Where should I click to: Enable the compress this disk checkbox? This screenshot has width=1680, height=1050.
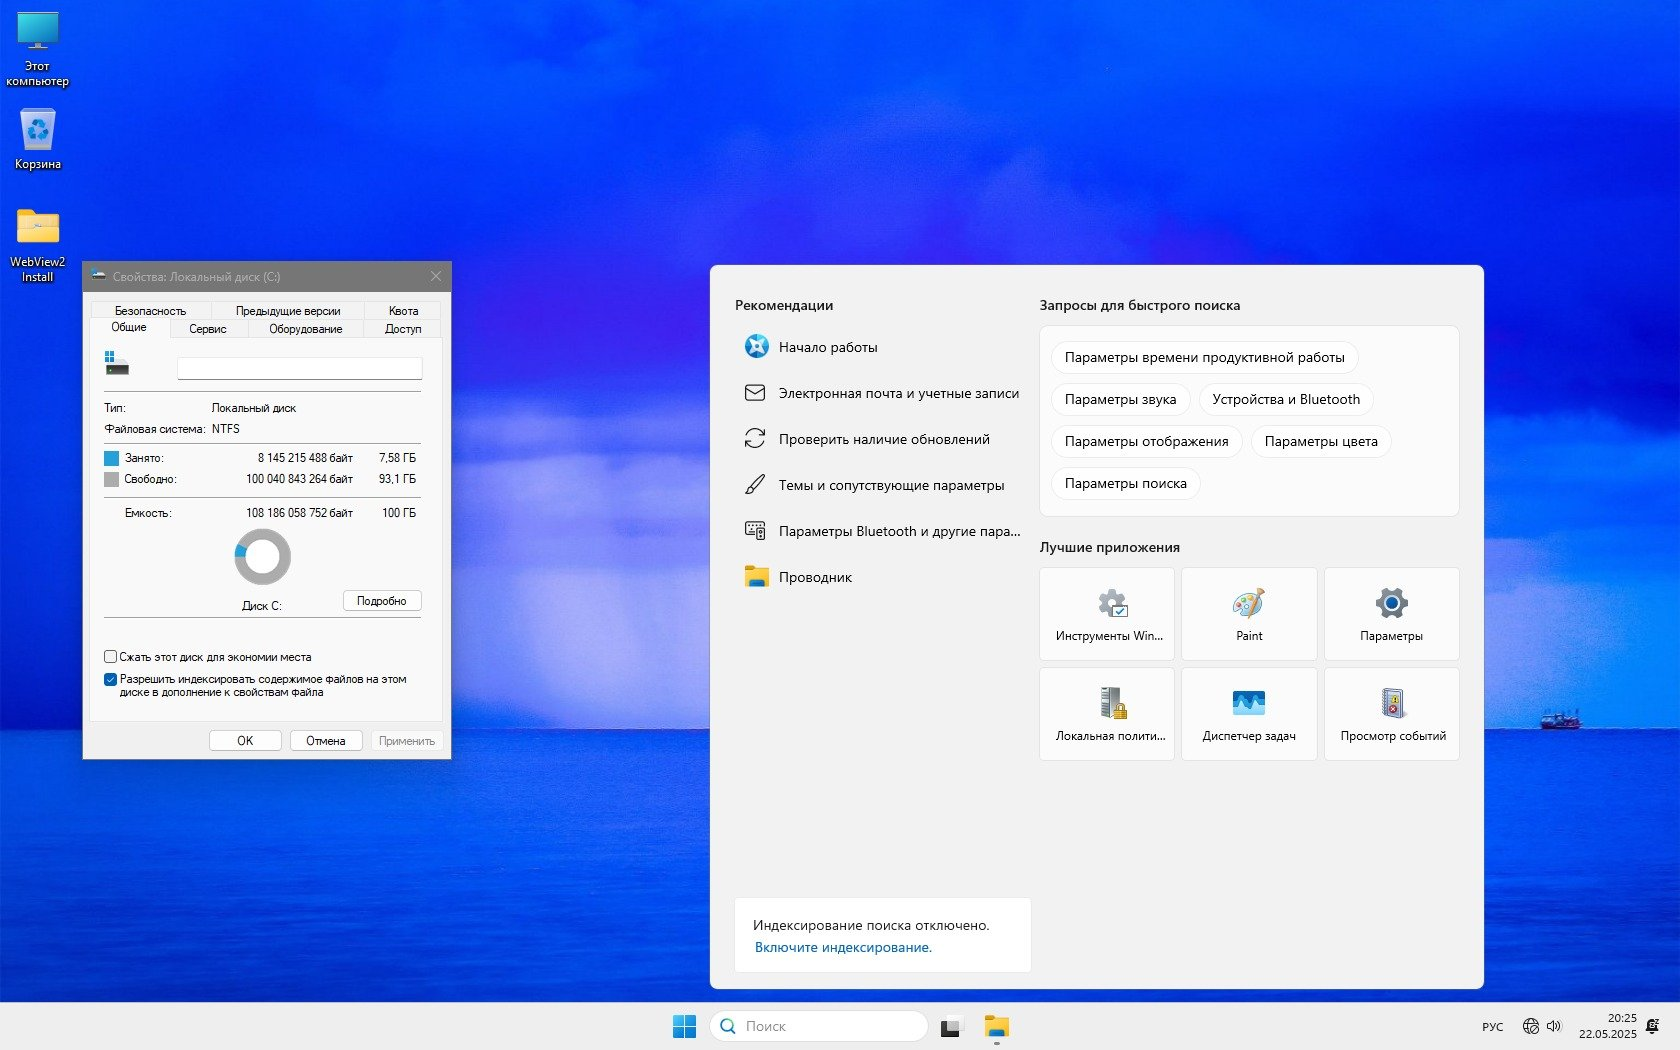pyautogui.click(x=111, y=657)
